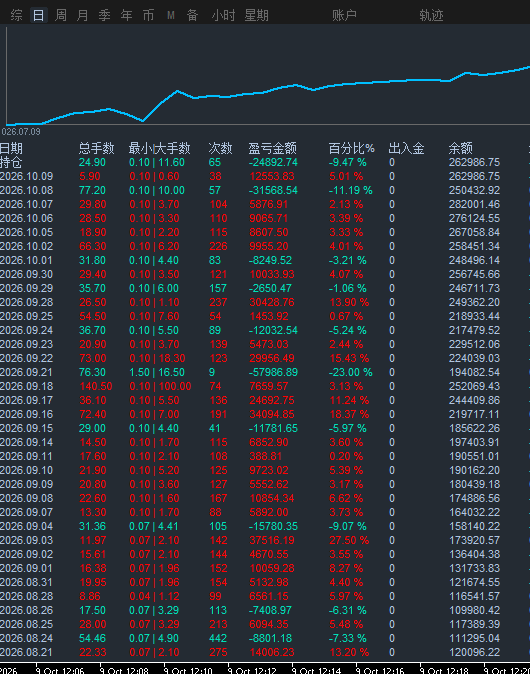Viewport: 530px width, 674px height.
Task: Click the 13.90 % percentage cell
Action: click(349, 303)
